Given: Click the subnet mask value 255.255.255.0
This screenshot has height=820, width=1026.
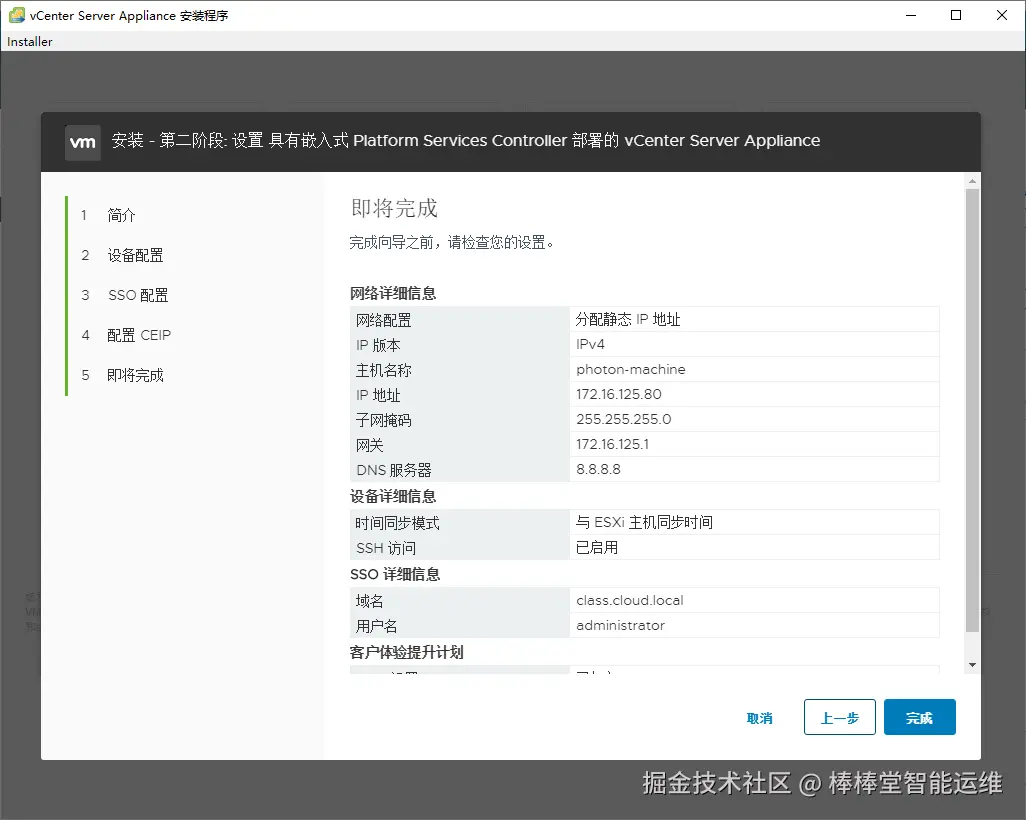Looking at the screenshot, I should pyautogui.click(x=624, y=419).
